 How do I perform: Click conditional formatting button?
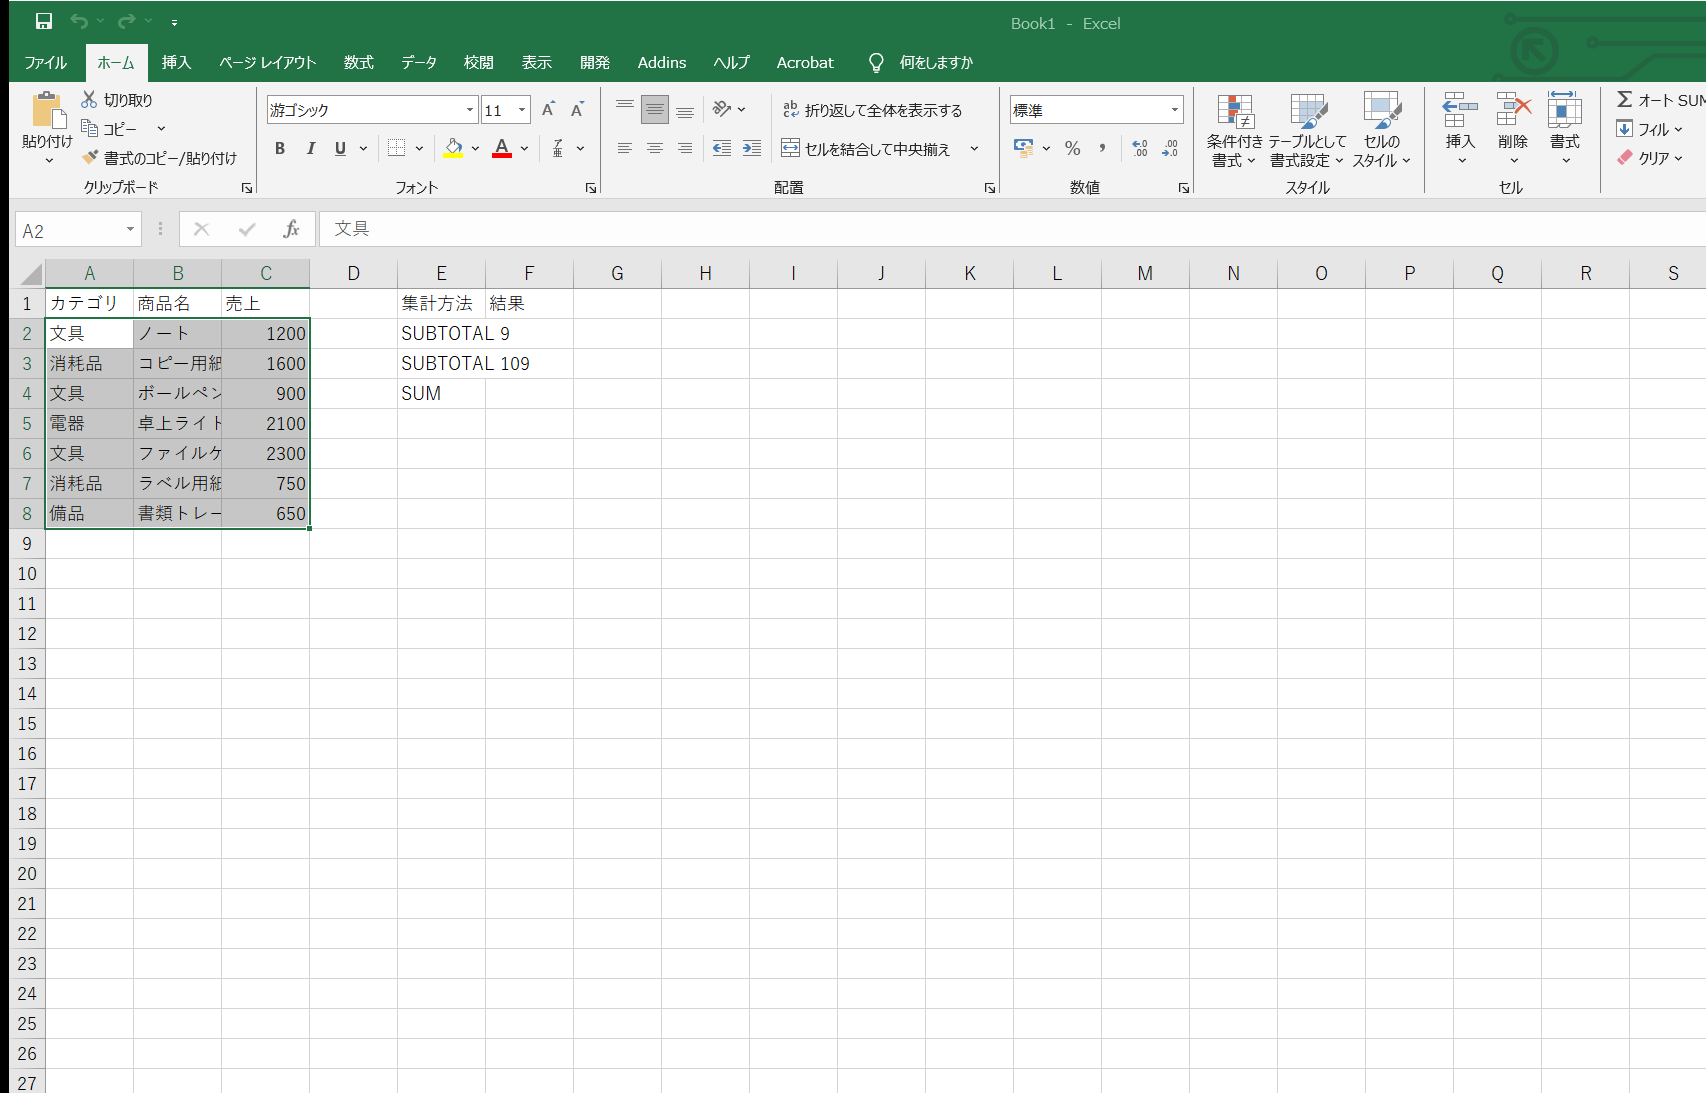pos(1235,130)
